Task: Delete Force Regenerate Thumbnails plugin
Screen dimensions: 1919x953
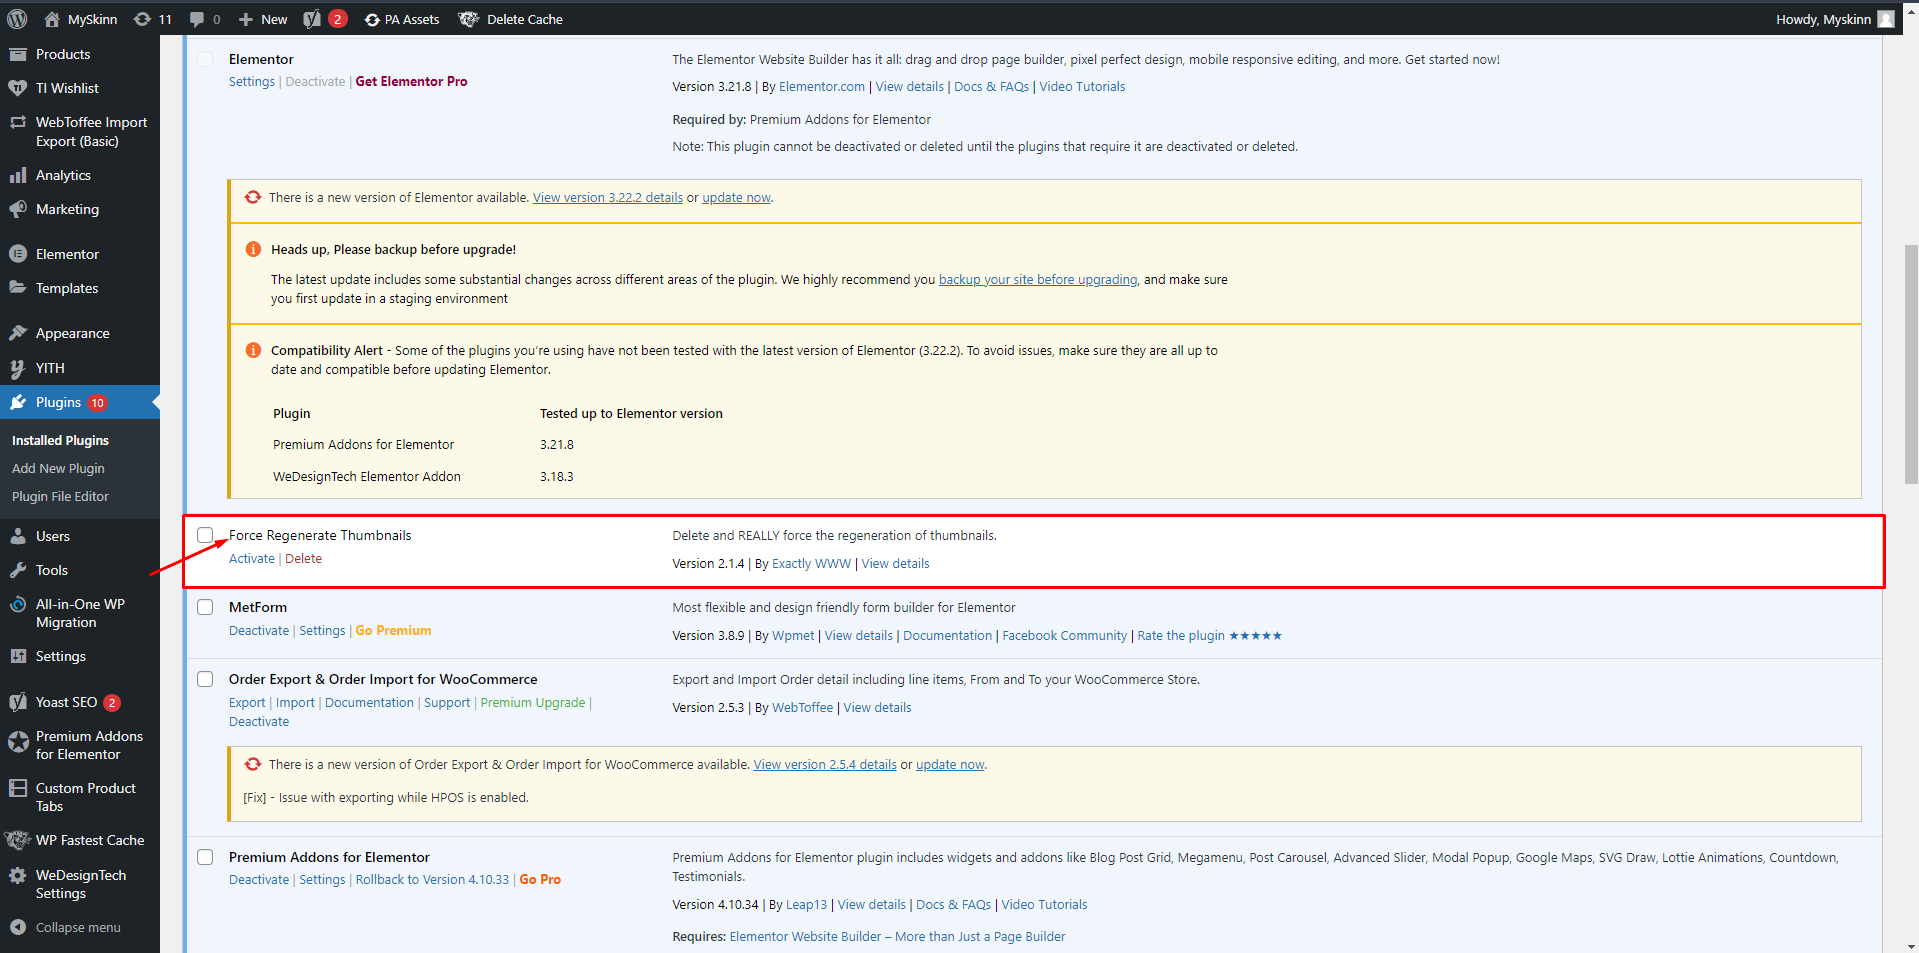Action: click(x=303, y=559)
